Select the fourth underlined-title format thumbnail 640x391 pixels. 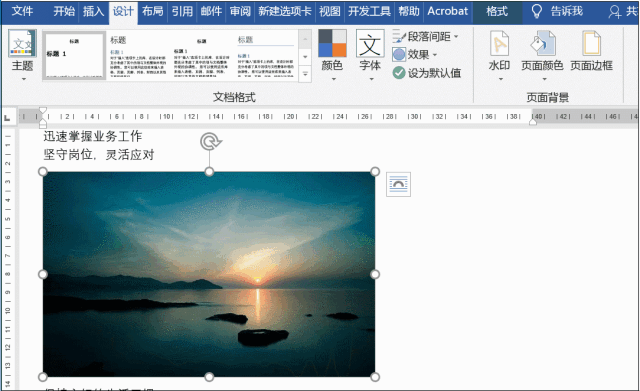266,56
